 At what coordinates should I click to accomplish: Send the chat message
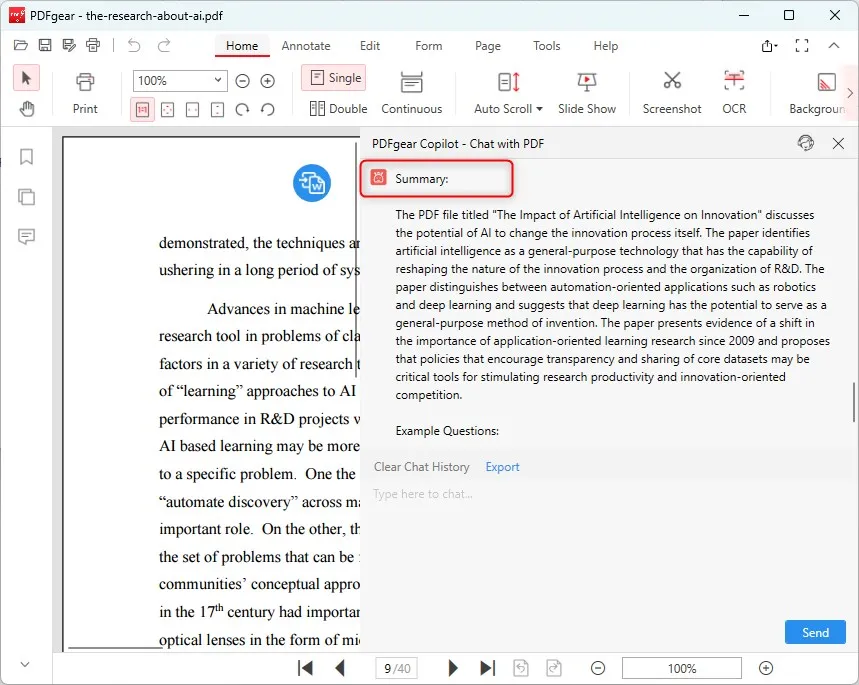pos(815,632)
